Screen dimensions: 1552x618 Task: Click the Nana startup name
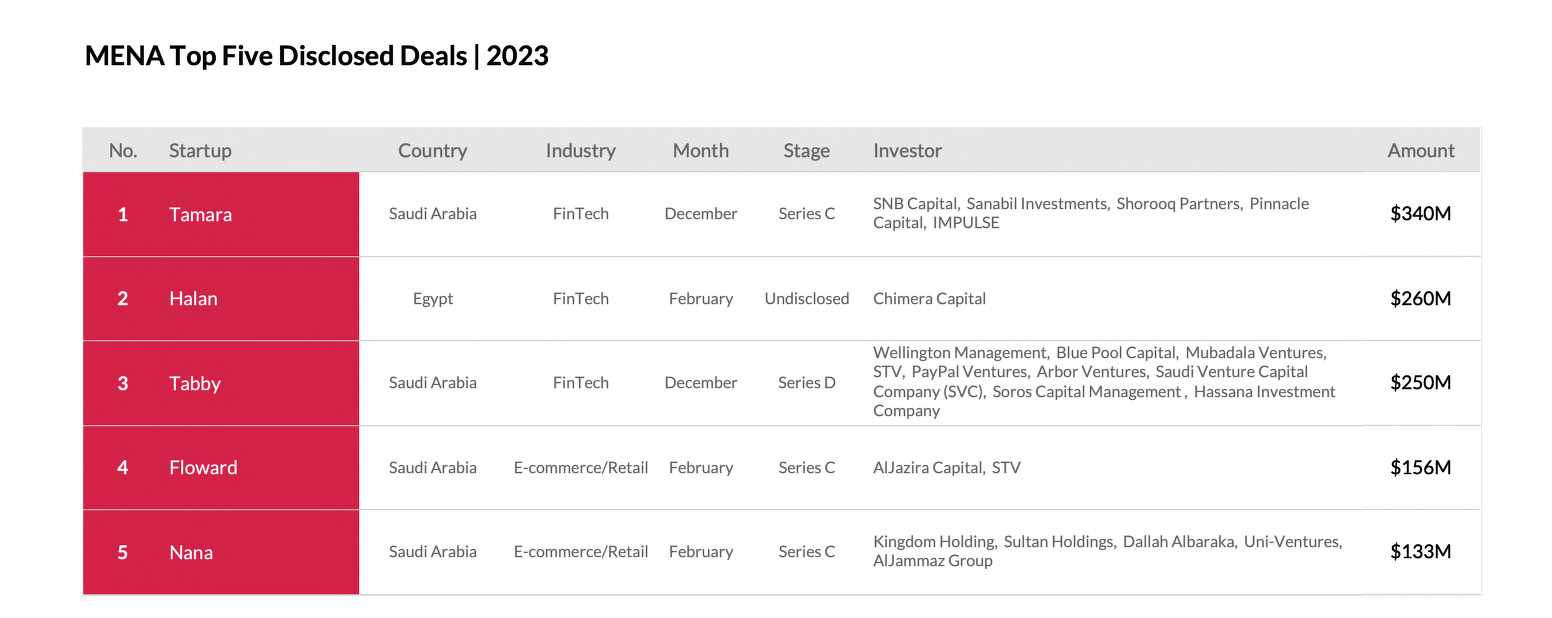[191, 552]
